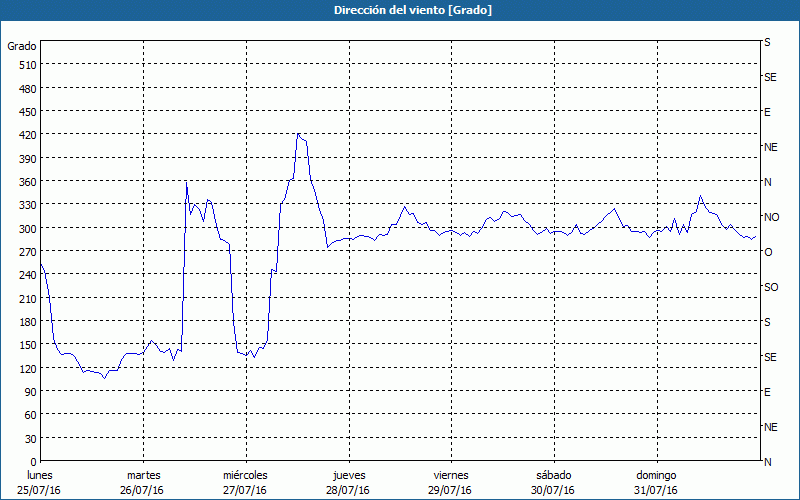800x500 pixels.
Task: Click the NO compass label on the right axis
Action: pyautogui.click(x=771, y=217)
